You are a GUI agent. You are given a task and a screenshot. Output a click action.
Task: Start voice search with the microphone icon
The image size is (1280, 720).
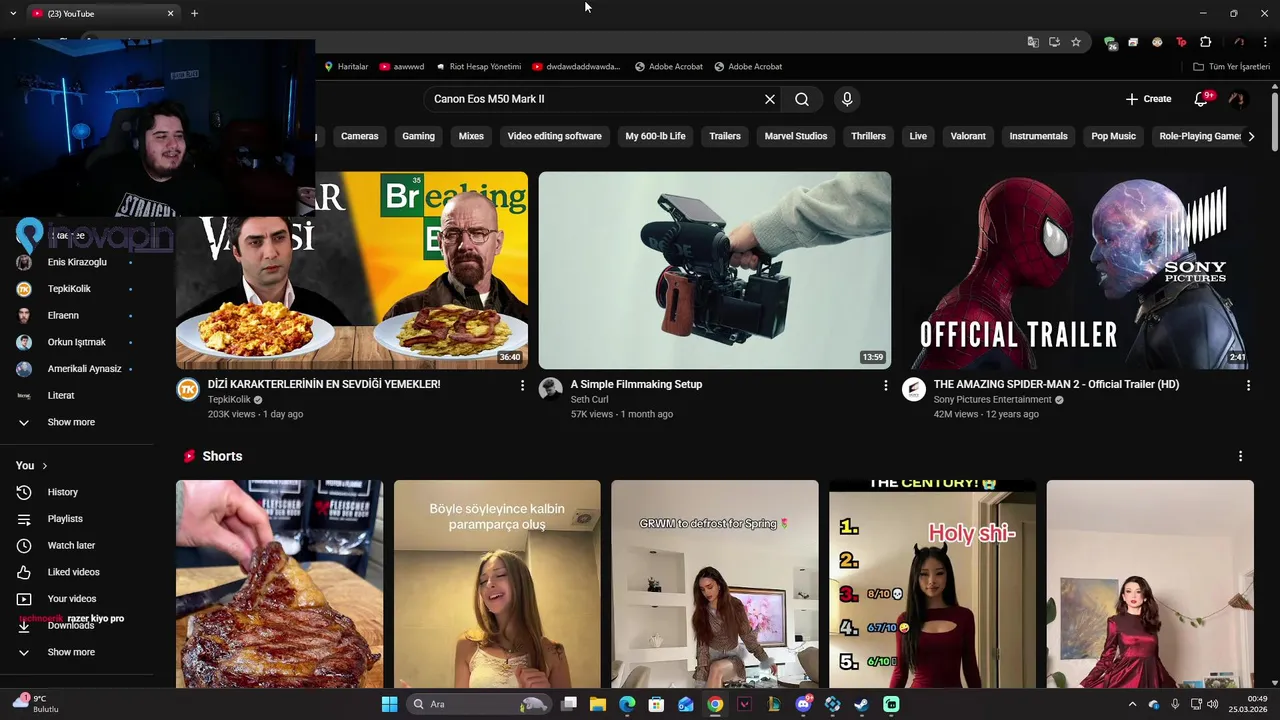(847, 99)
